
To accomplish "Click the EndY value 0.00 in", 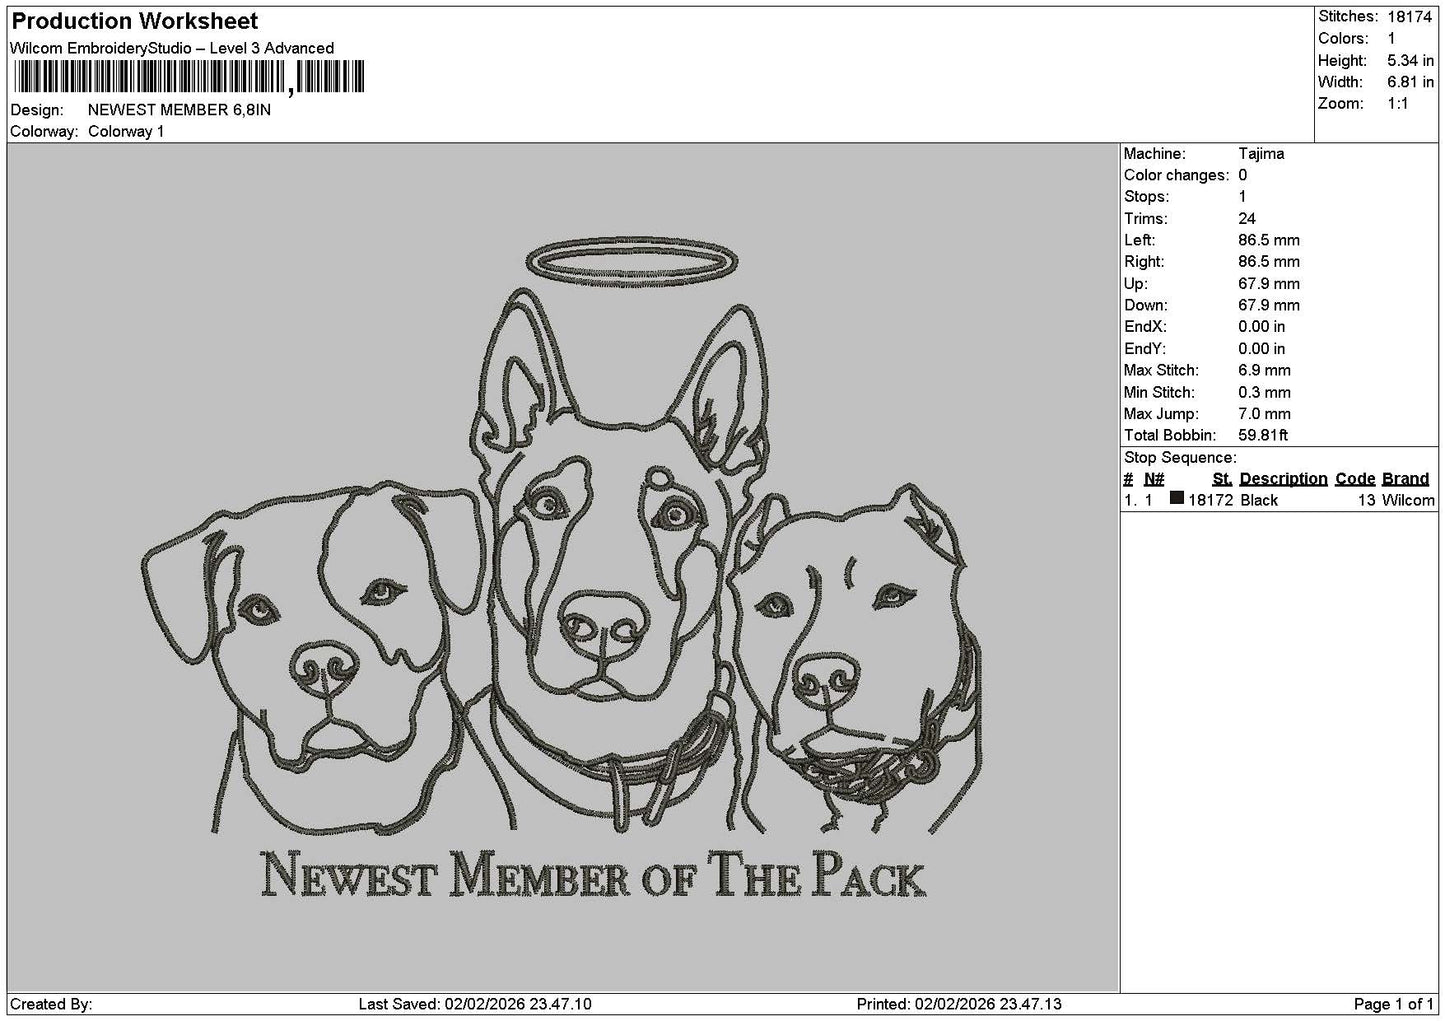I will coord(1262,349).
